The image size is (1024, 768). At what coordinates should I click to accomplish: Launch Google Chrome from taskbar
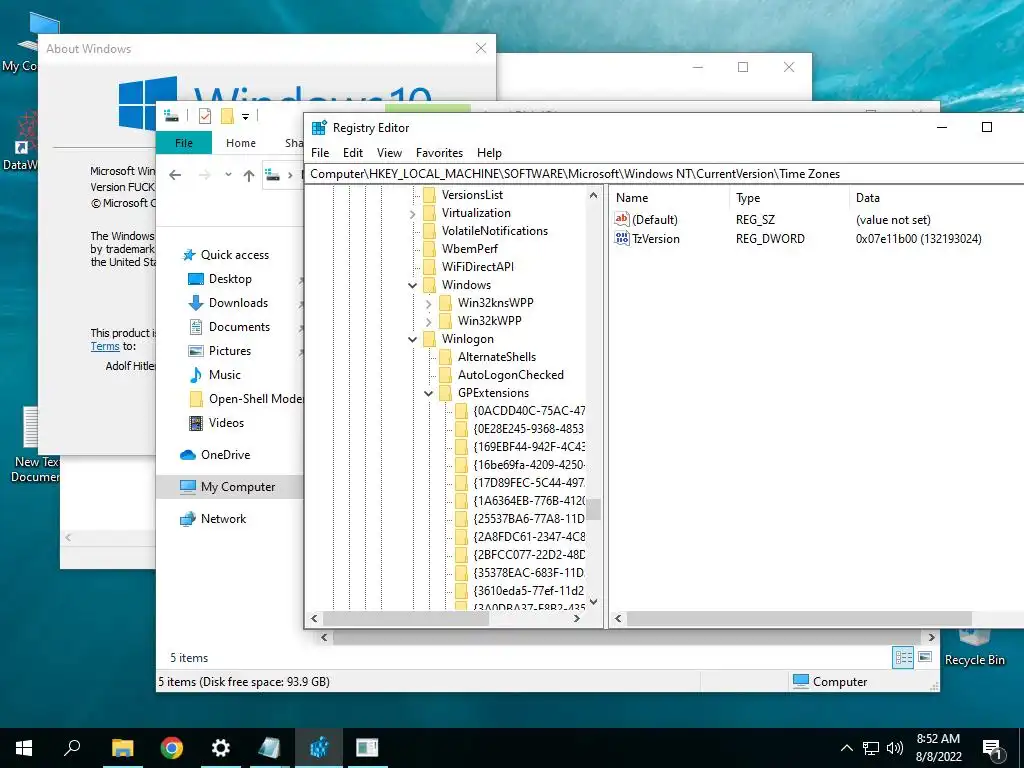pos(172,748)
